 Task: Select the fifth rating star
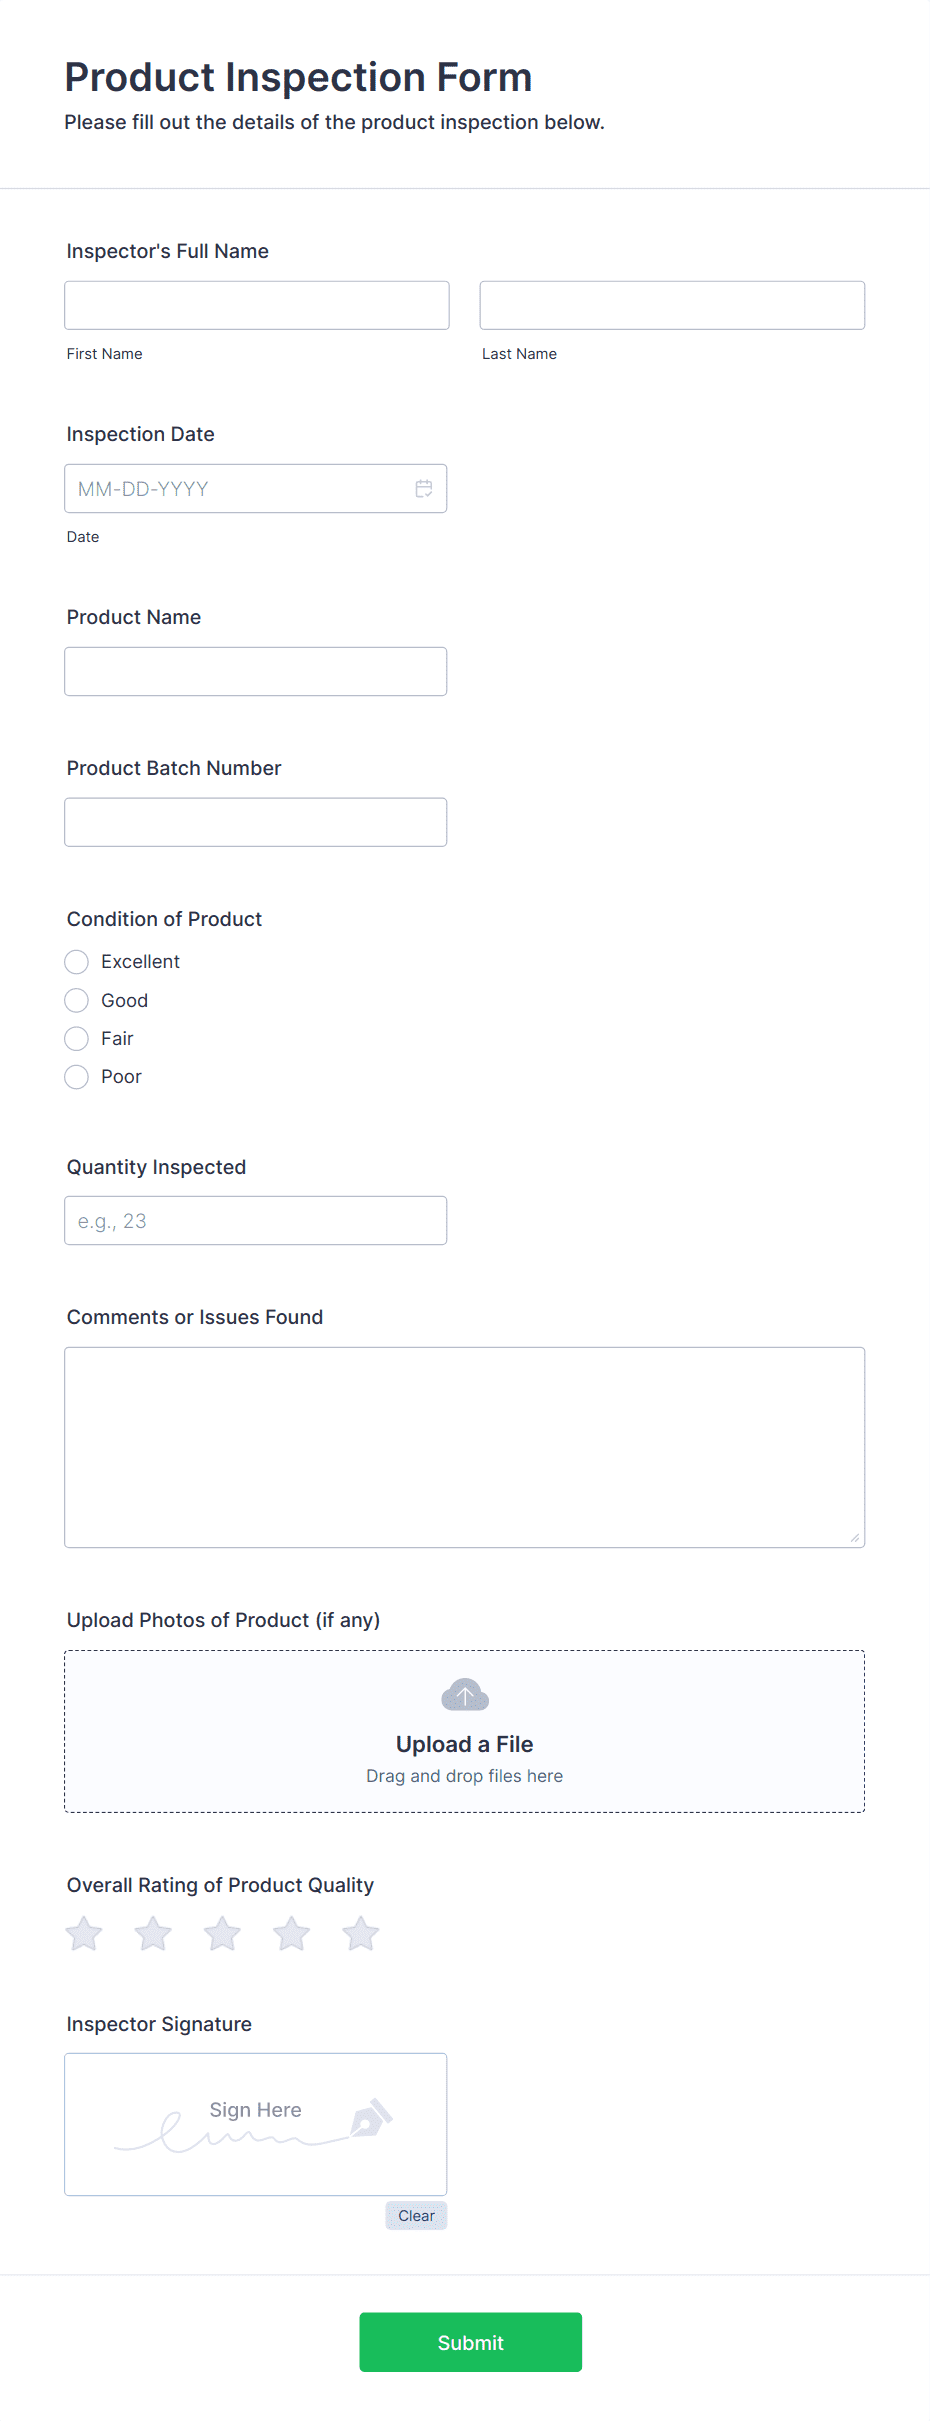(x=360, y=1934)
